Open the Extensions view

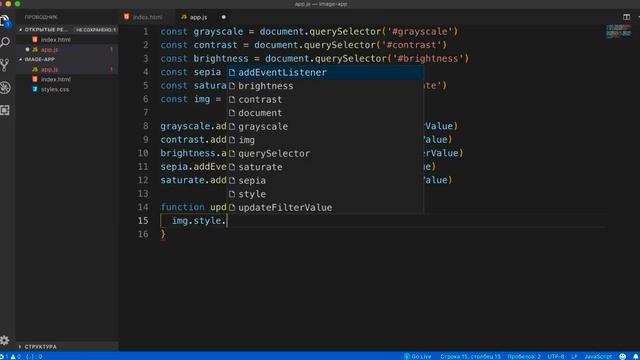(x=5, y=110)
